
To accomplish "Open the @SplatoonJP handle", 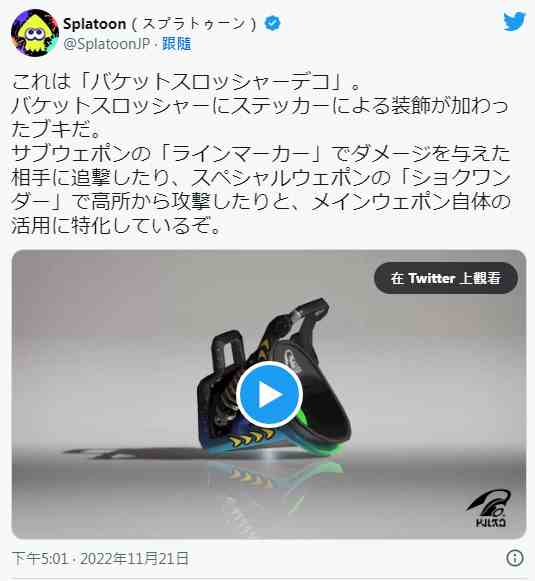I will click(107, 44).
